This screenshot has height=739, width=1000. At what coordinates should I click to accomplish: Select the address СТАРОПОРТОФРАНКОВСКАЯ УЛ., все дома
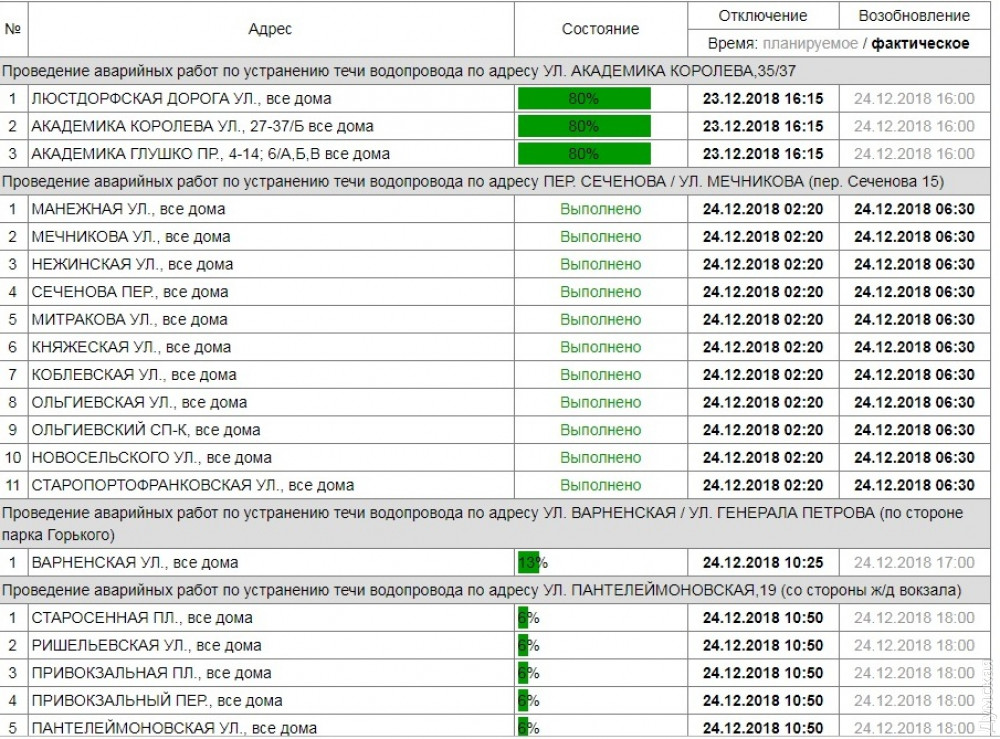click(192, 485)
